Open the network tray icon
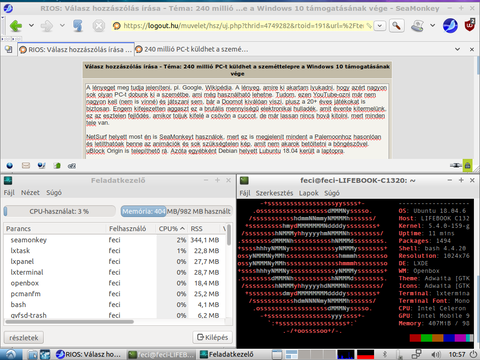Screen dimensions: 480x360 (417, 354)
